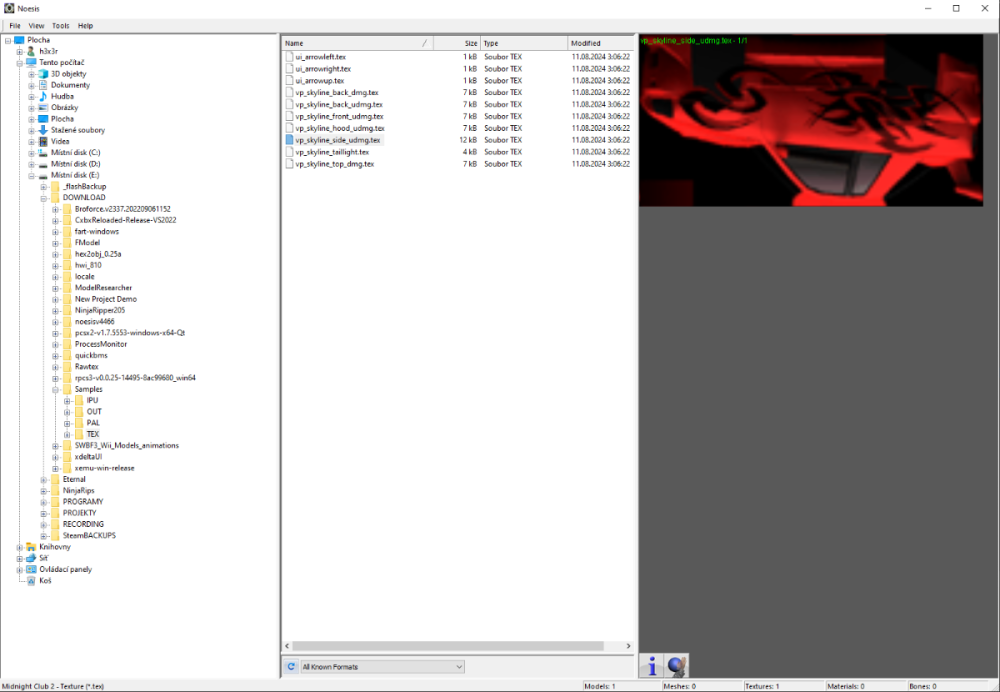This screenshot has width=1000, height=692.
Task: Expand the Místní disk (C:) node
Action: (x=31, y=153)
